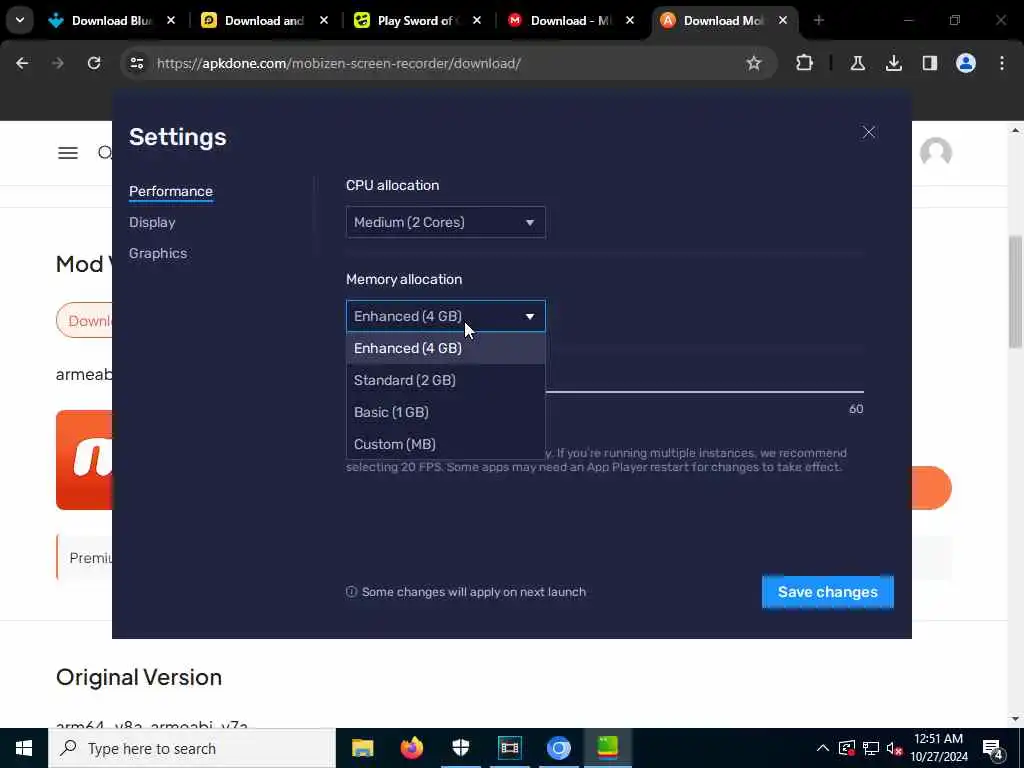Open Windows Security shield on taskbar

click(460, 748)
